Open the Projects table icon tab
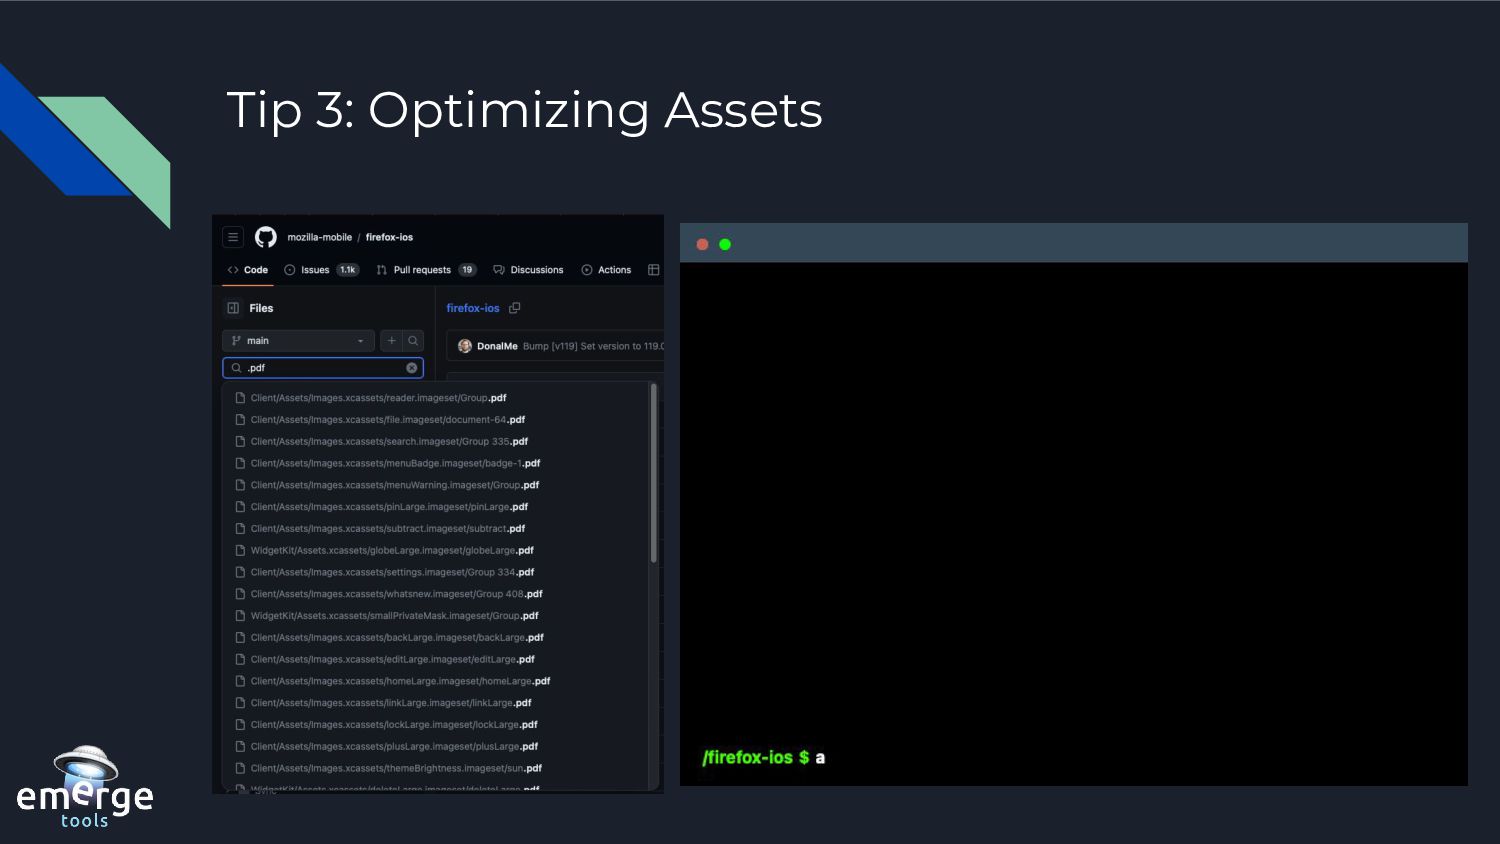 point(653,270)
